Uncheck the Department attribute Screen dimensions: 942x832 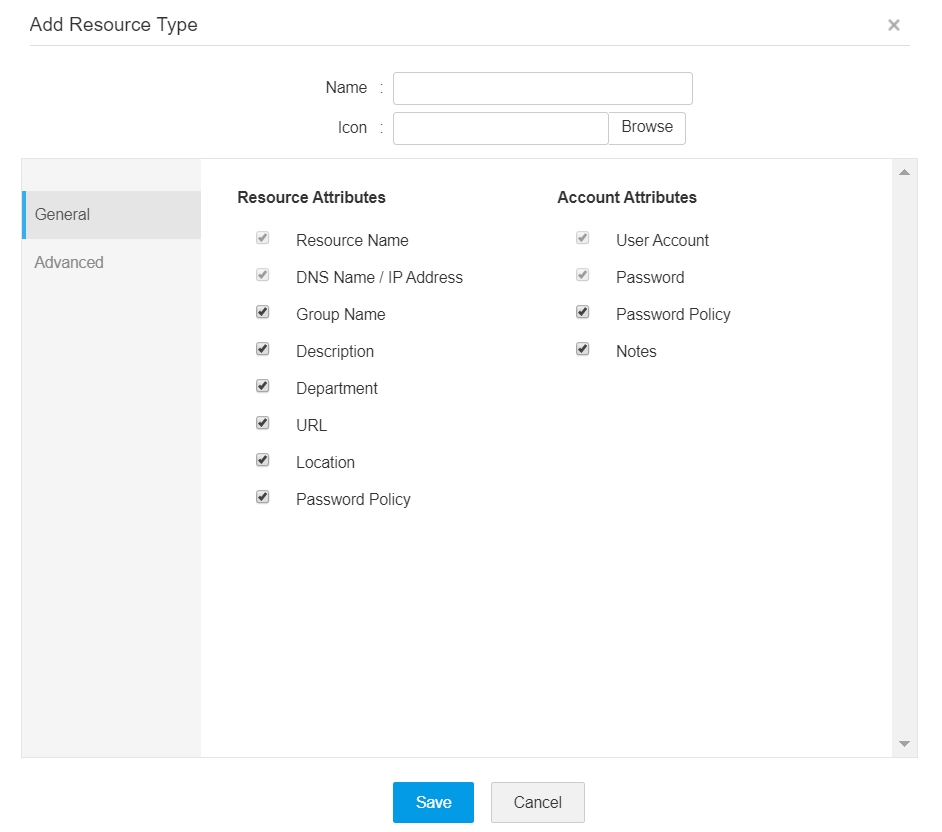262,386
